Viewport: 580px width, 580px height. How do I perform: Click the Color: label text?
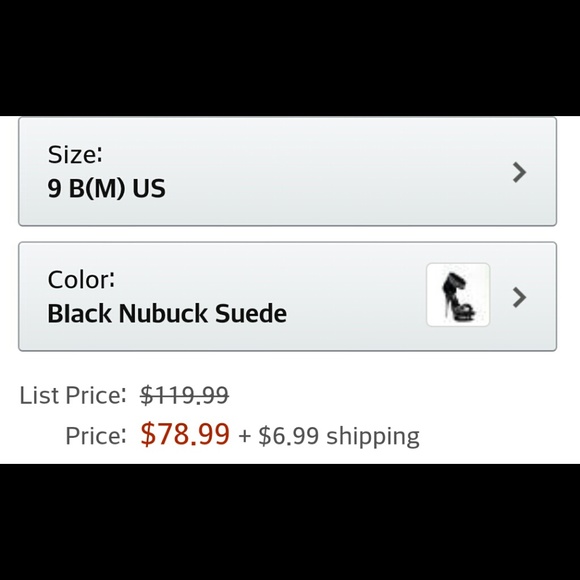[x=81, y=279]
